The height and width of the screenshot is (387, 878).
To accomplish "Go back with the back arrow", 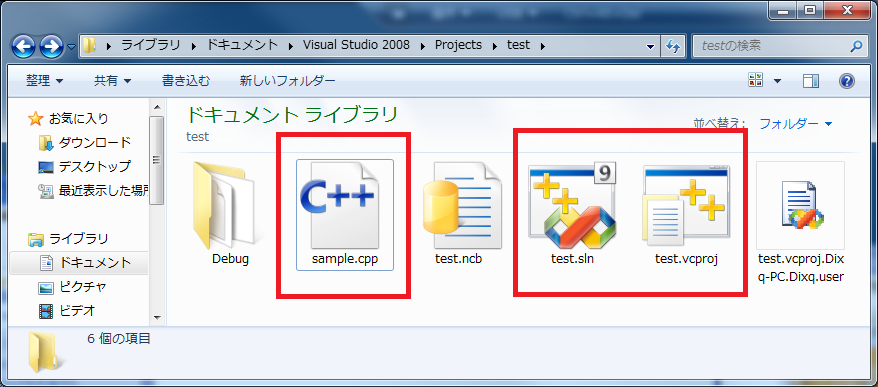I will (x=24, y=46).
